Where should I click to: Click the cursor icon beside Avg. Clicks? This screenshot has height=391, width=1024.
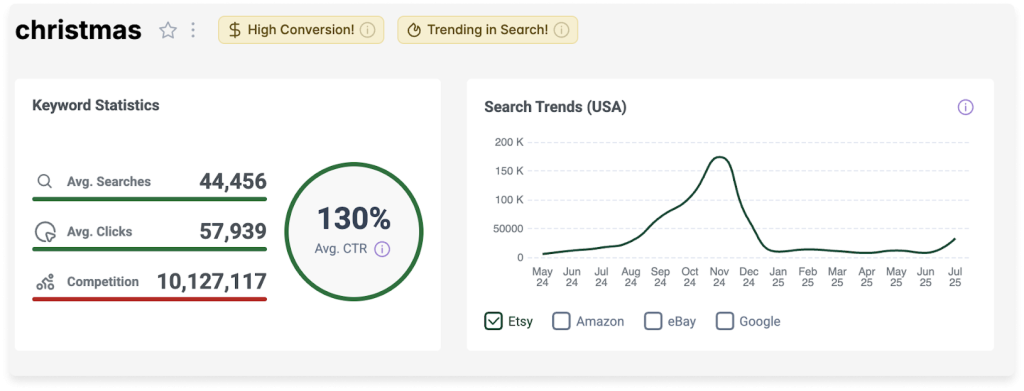[44, 232]
